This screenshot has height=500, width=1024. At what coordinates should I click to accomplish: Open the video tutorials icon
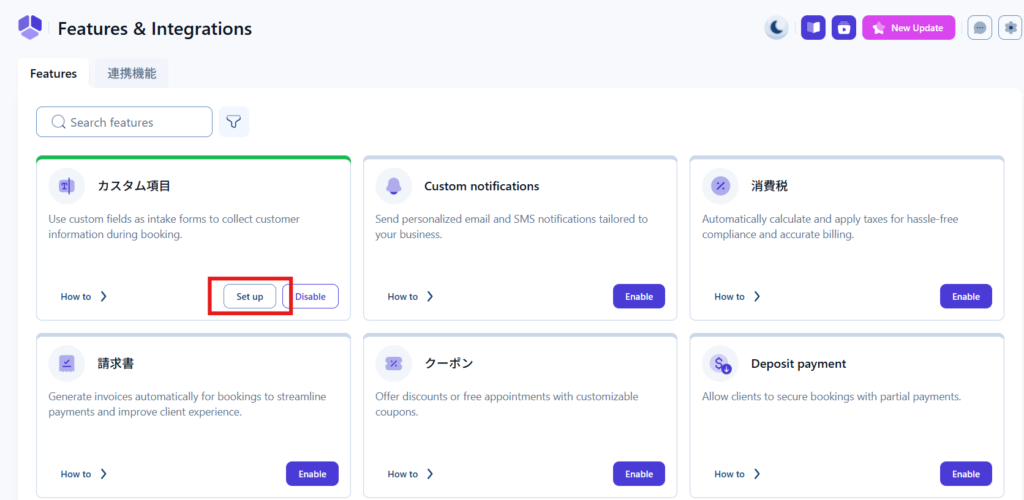(x=844, y=28)
